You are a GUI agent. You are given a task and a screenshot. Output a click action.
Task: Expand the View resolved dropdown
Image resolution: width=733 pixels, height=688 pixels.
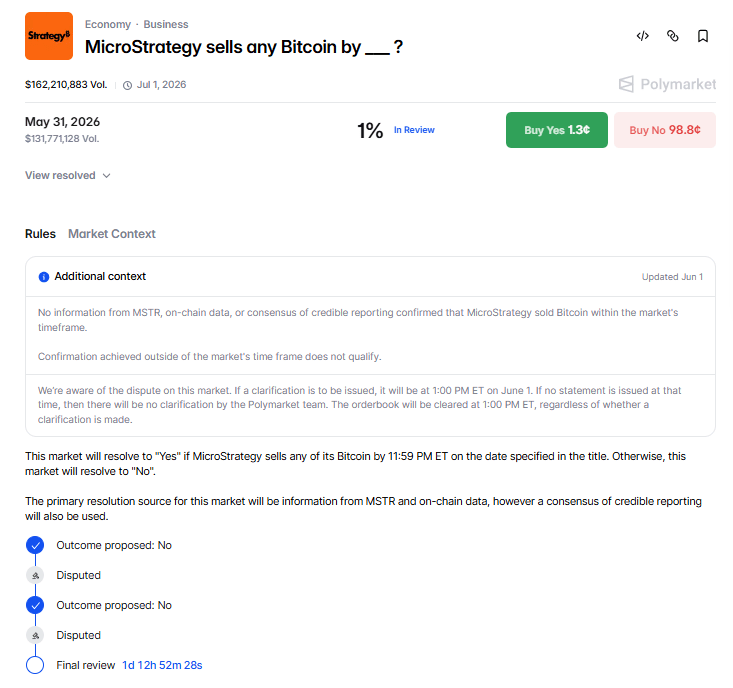[68, 175]
